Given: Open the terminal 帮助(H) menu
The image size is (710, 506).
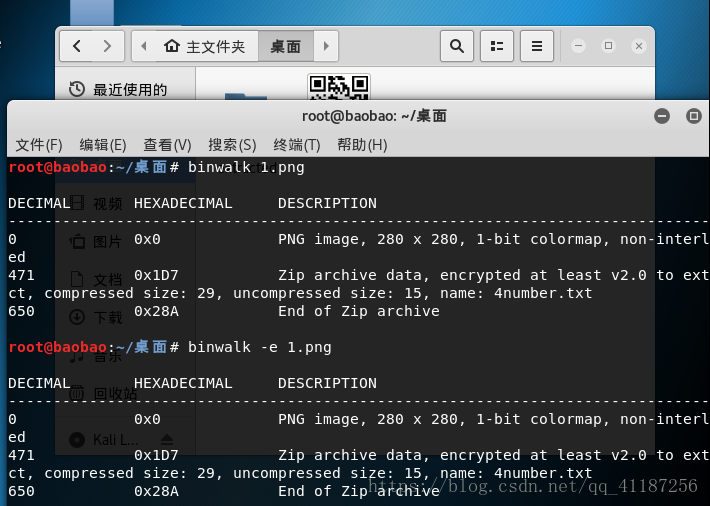Looking at the screenshot, I should click(x=362, y=145).
